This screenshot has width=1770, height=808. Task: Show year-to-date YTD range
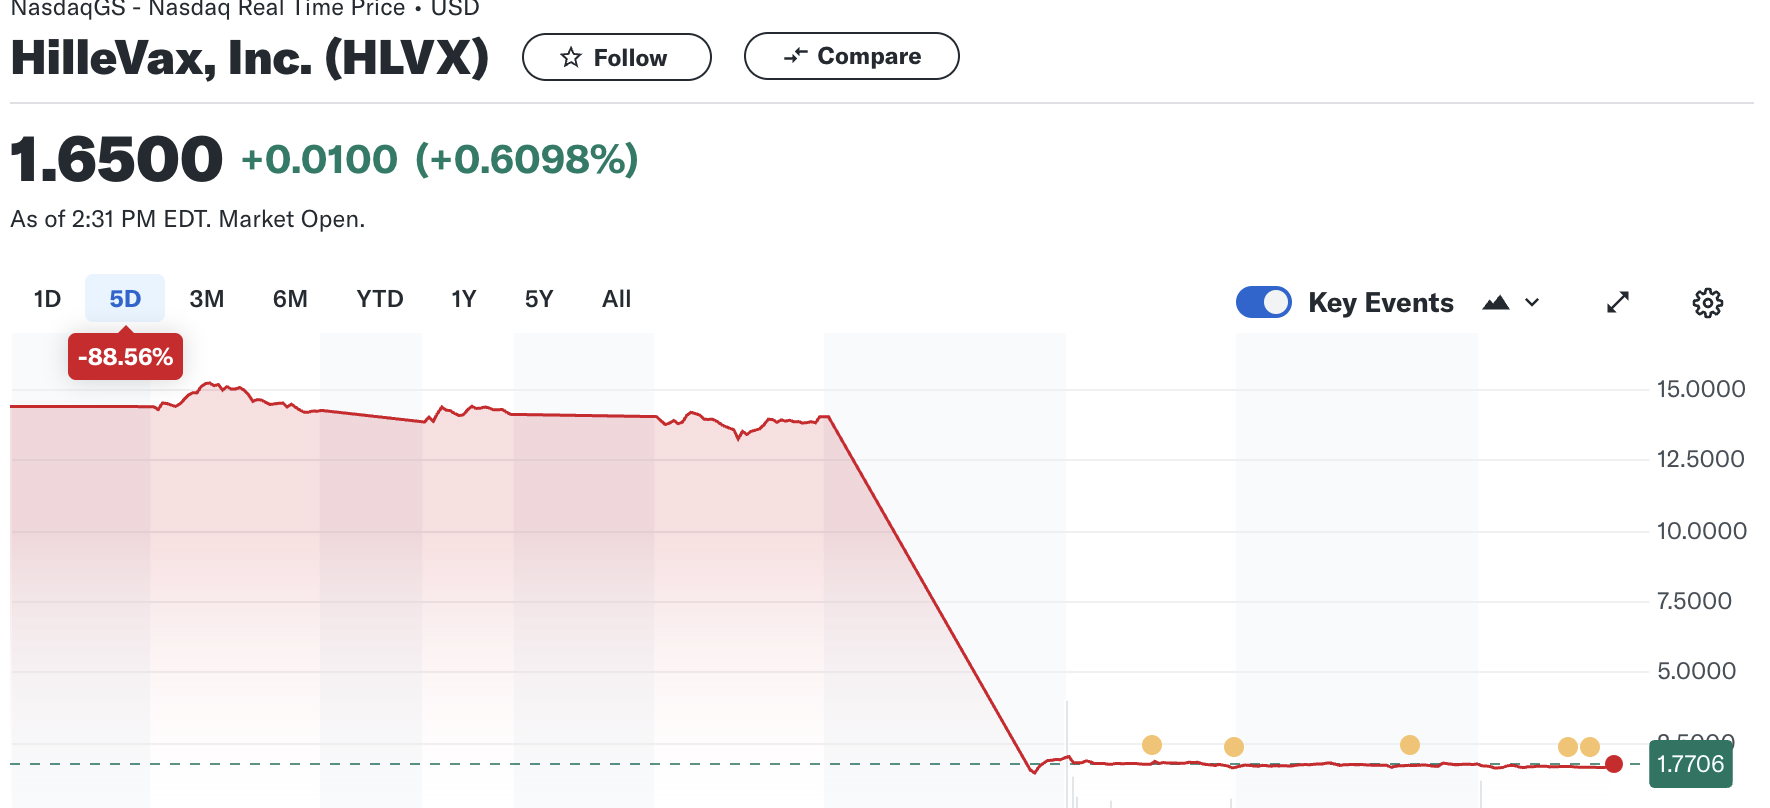(380, 299)
